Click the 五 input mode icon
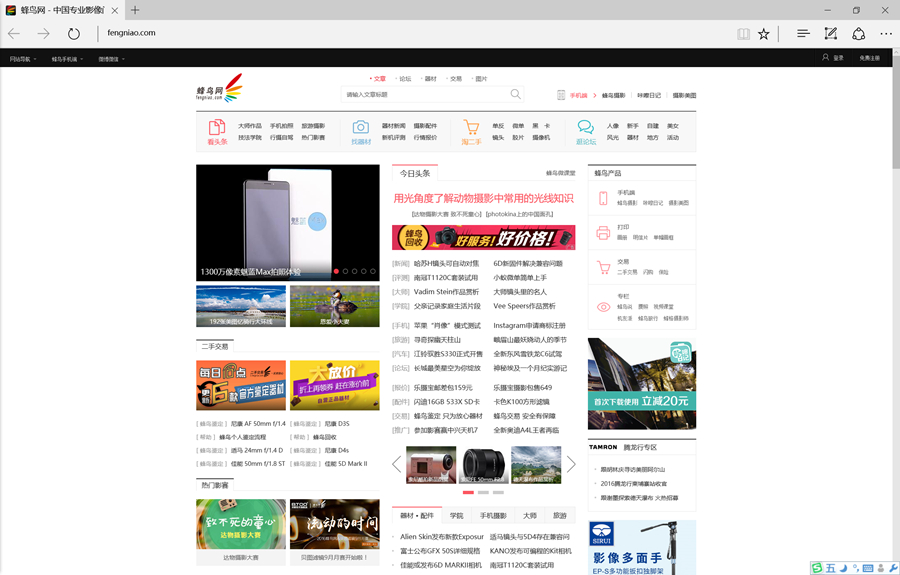This screenshot has height=575, width=900. pyautogui.click(x=830, y=568)
